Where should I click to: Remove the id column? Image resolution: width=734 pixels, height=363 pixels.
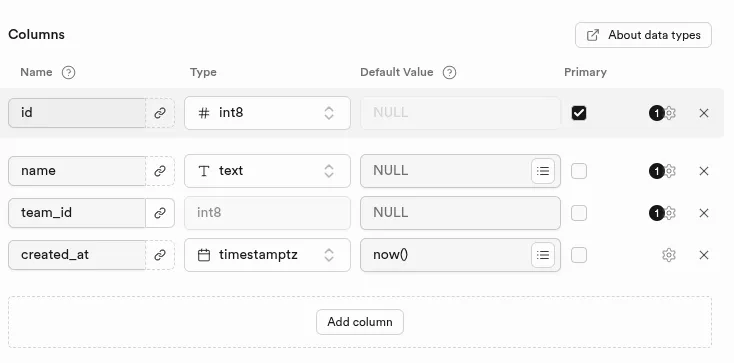[704, 113]
